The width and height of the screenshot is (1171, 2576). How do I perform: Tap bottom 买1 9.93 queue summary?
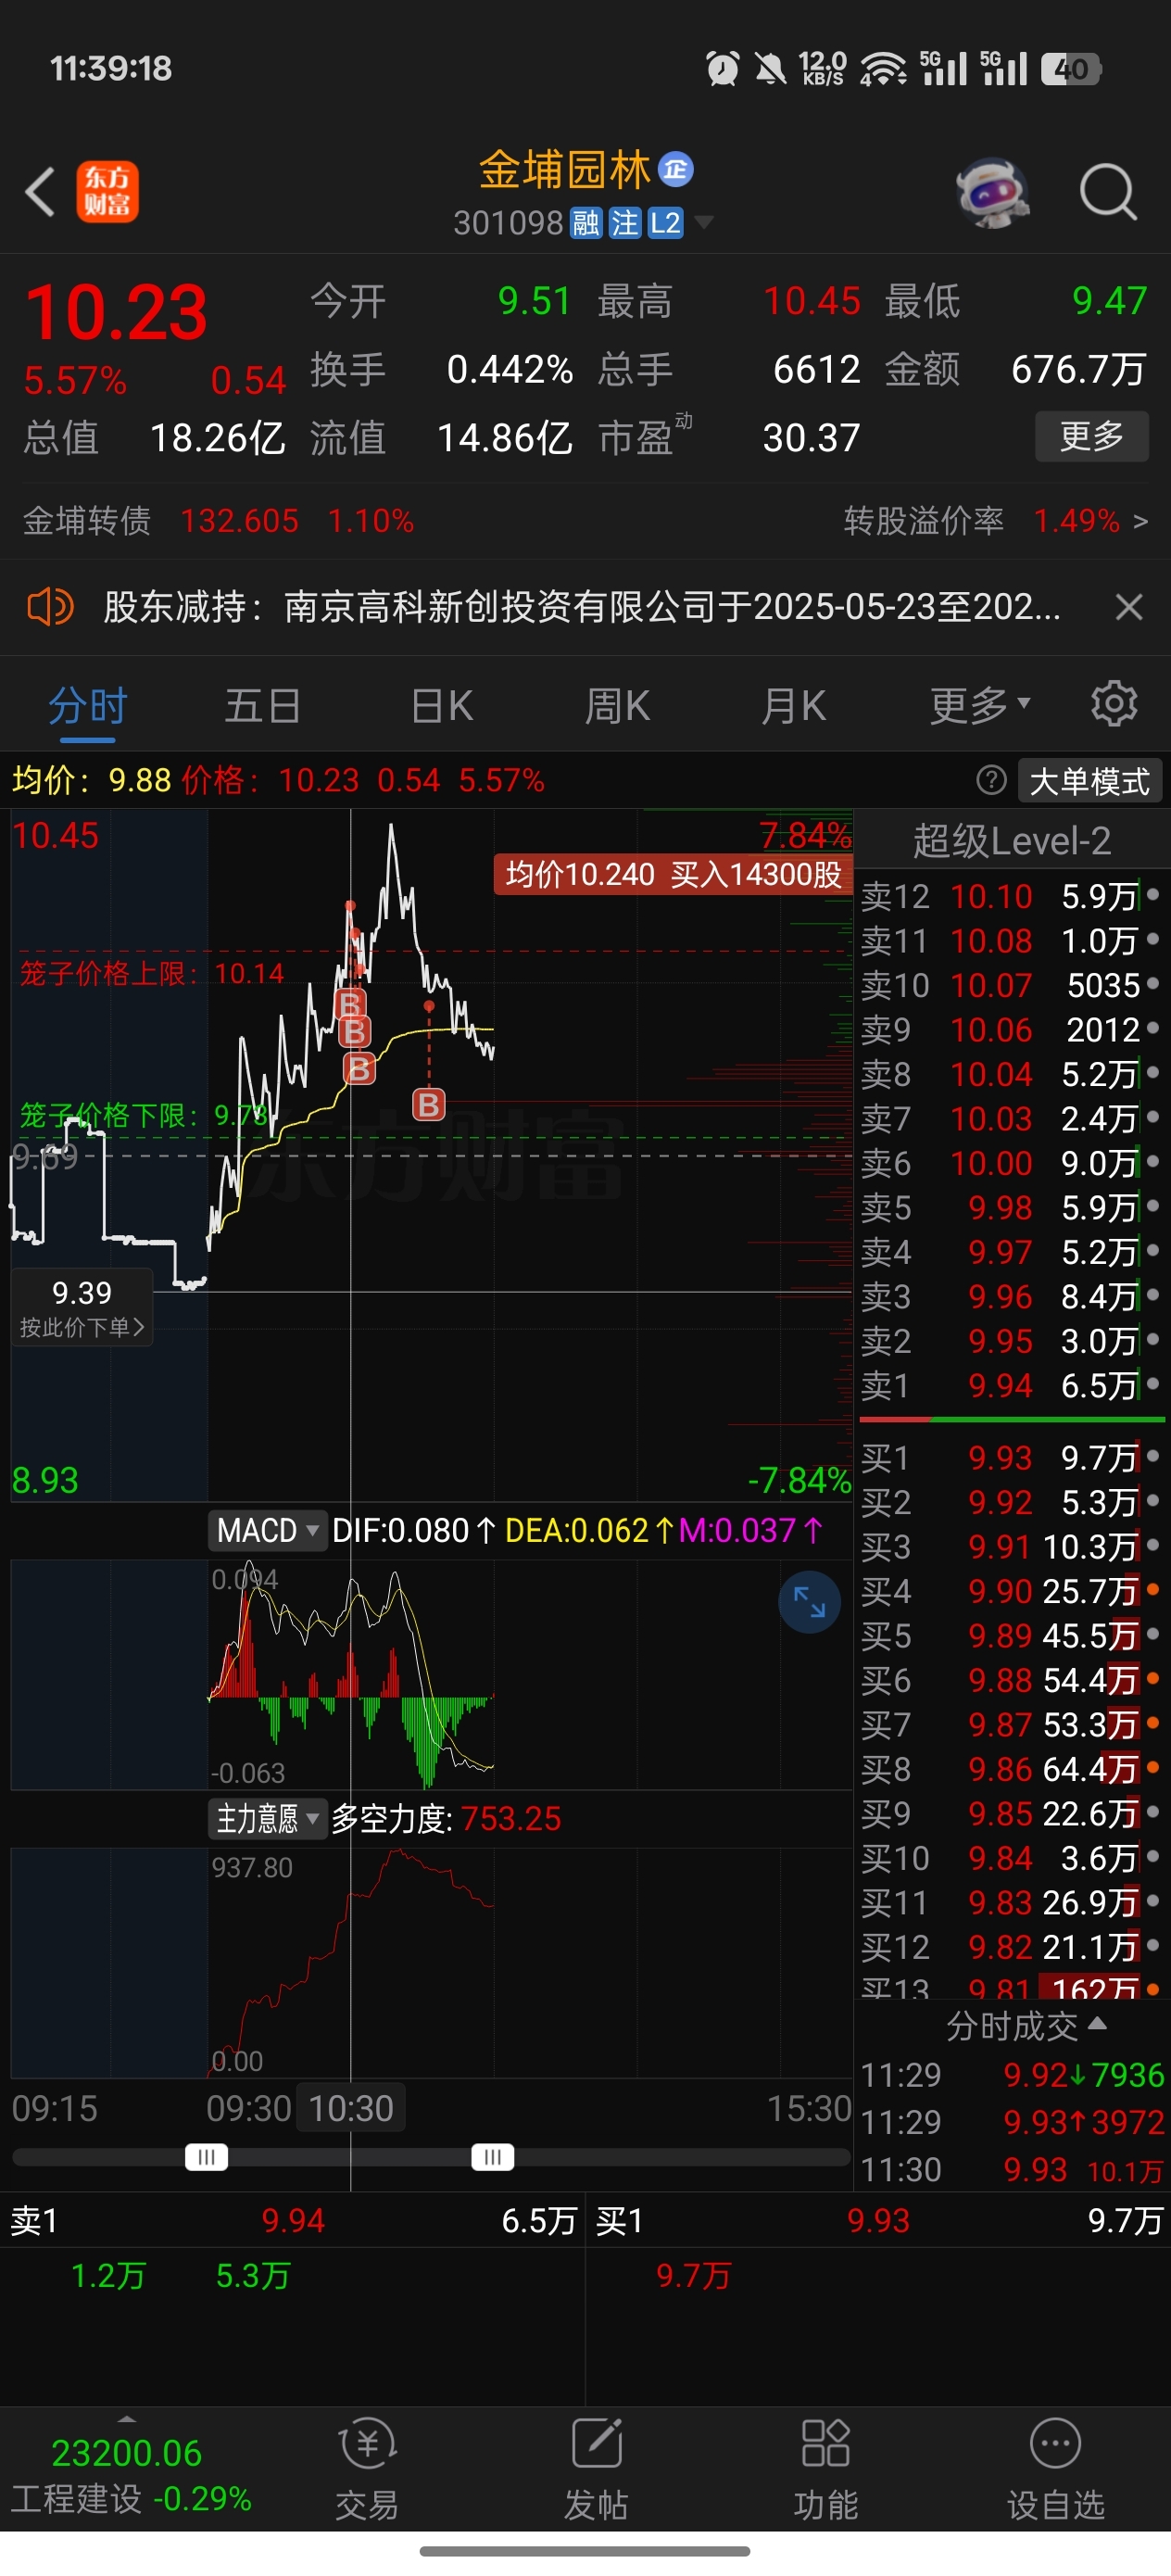coord(878,2221)
